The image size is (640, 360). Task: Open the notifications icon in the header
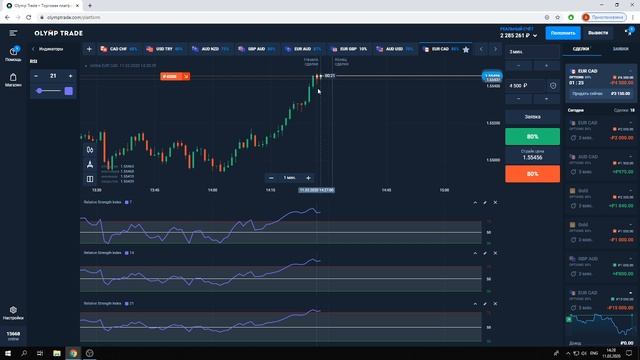point(629,32)
